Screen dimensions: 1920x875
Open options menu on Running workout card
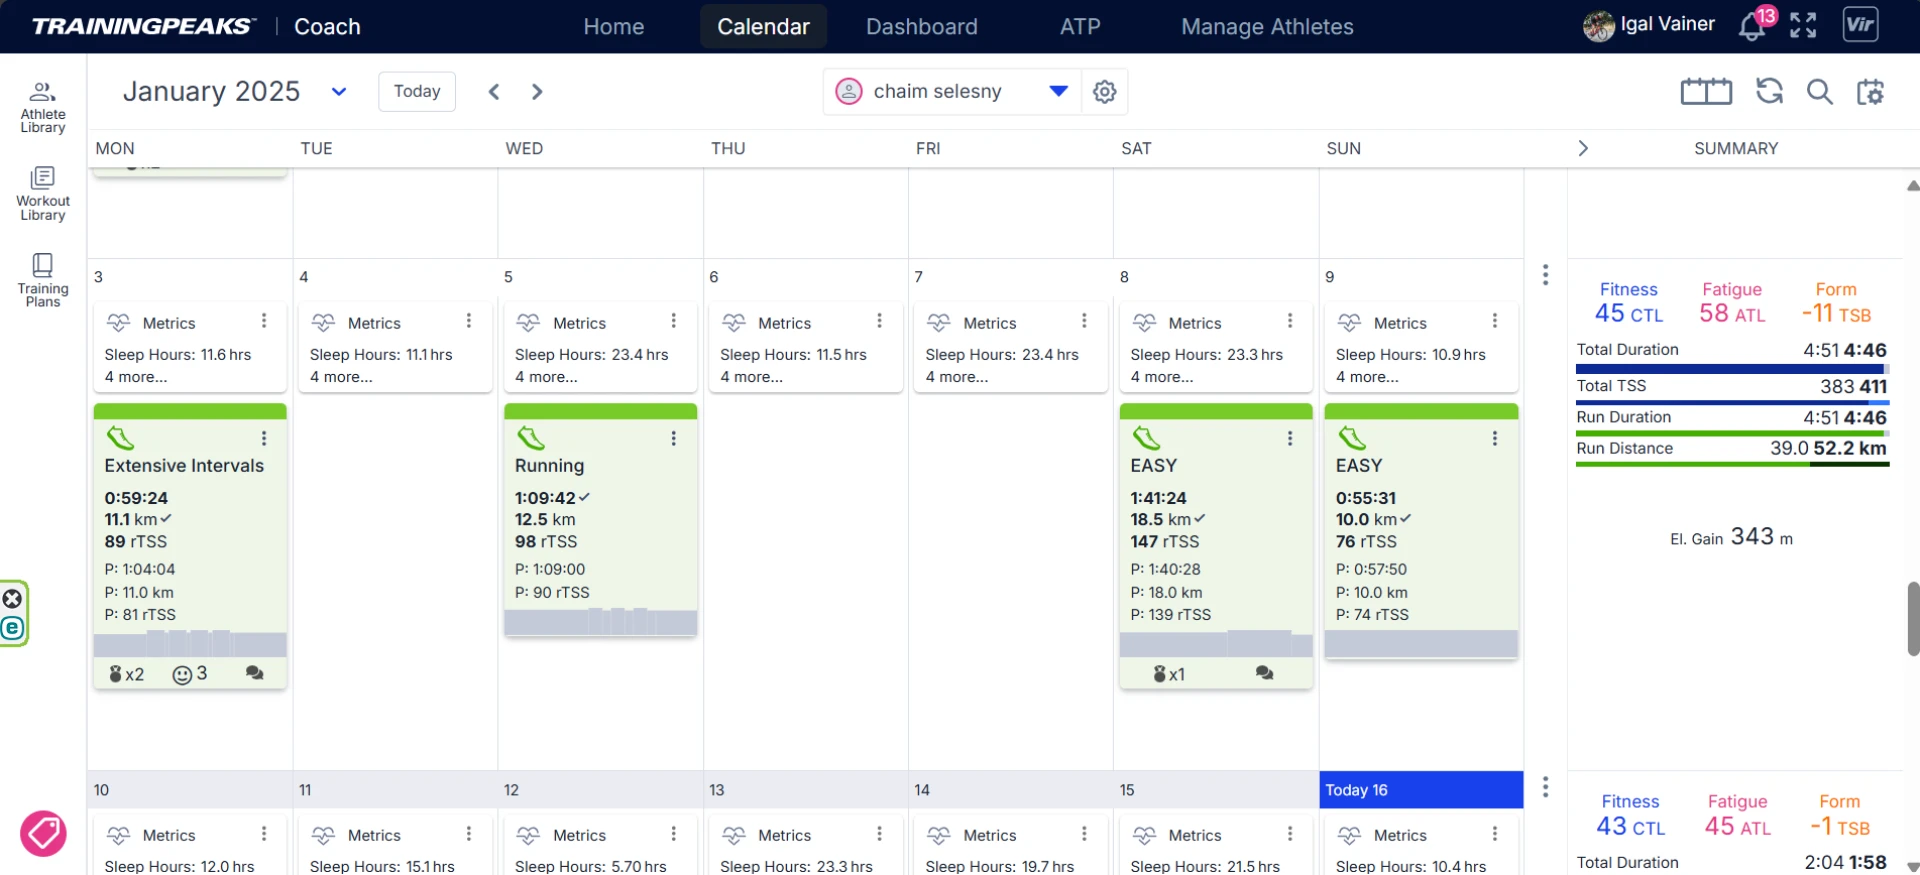(674, 438)
